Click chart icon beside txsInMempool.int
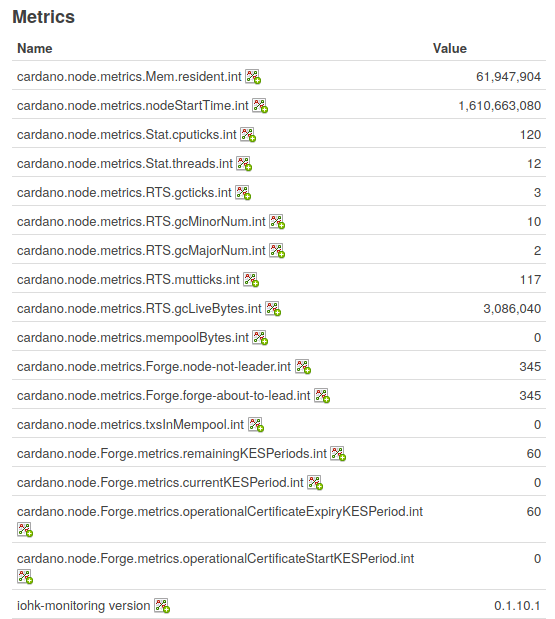Viewport: 555px width, 619px height. click(x=256, y=425)
